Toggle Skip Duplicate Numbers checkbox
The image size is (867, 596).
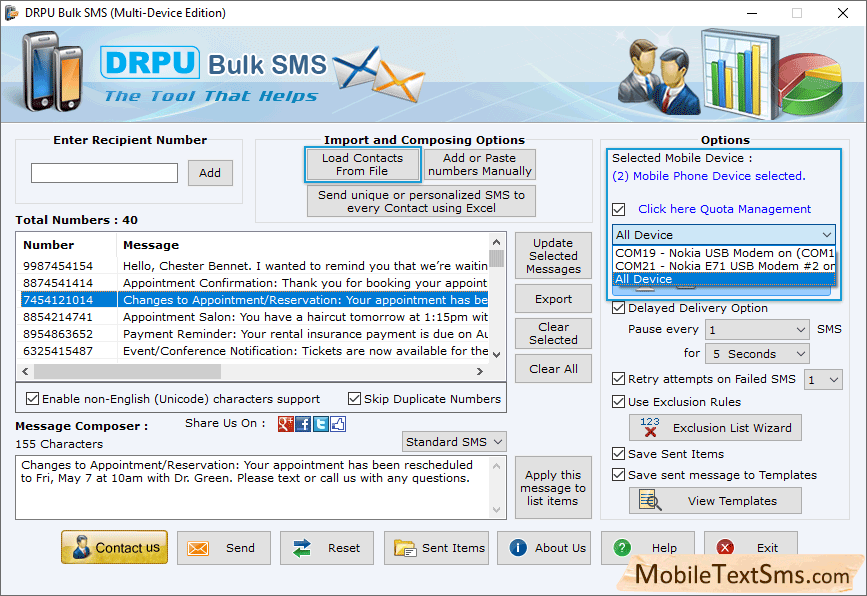click(354, 399)
